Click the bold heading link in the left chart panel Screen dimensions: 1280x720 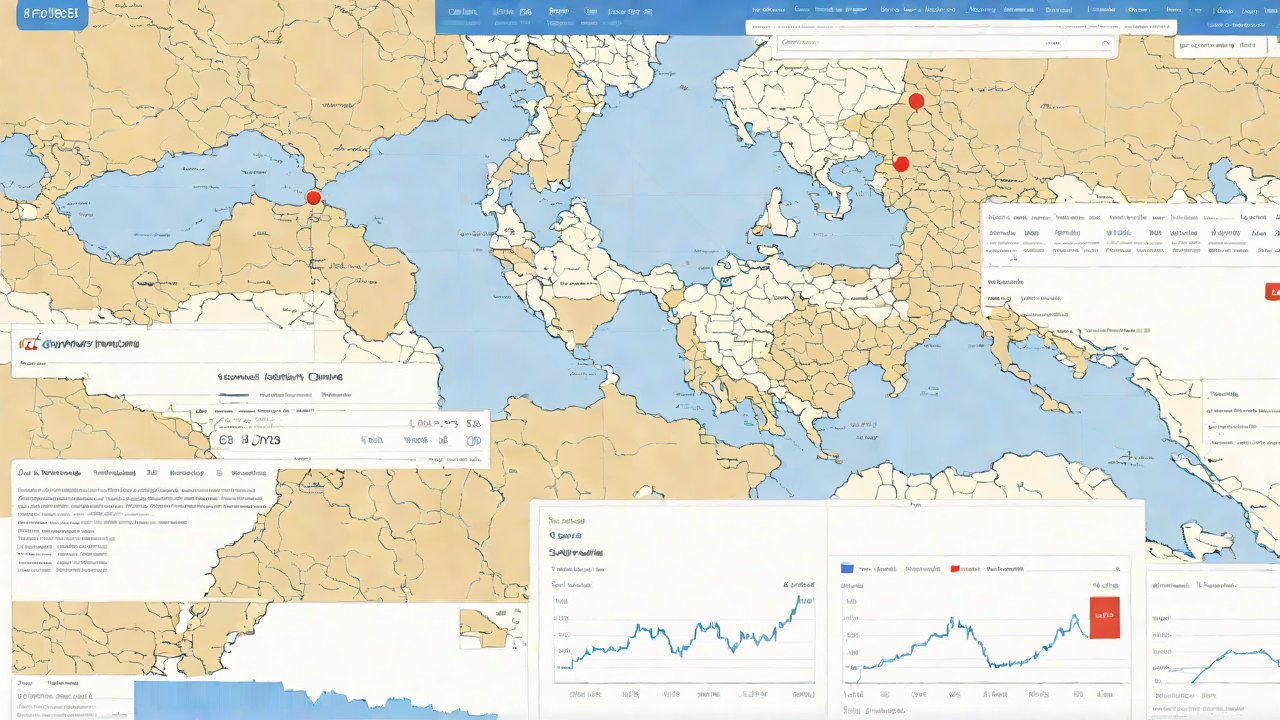click(575, 551)
